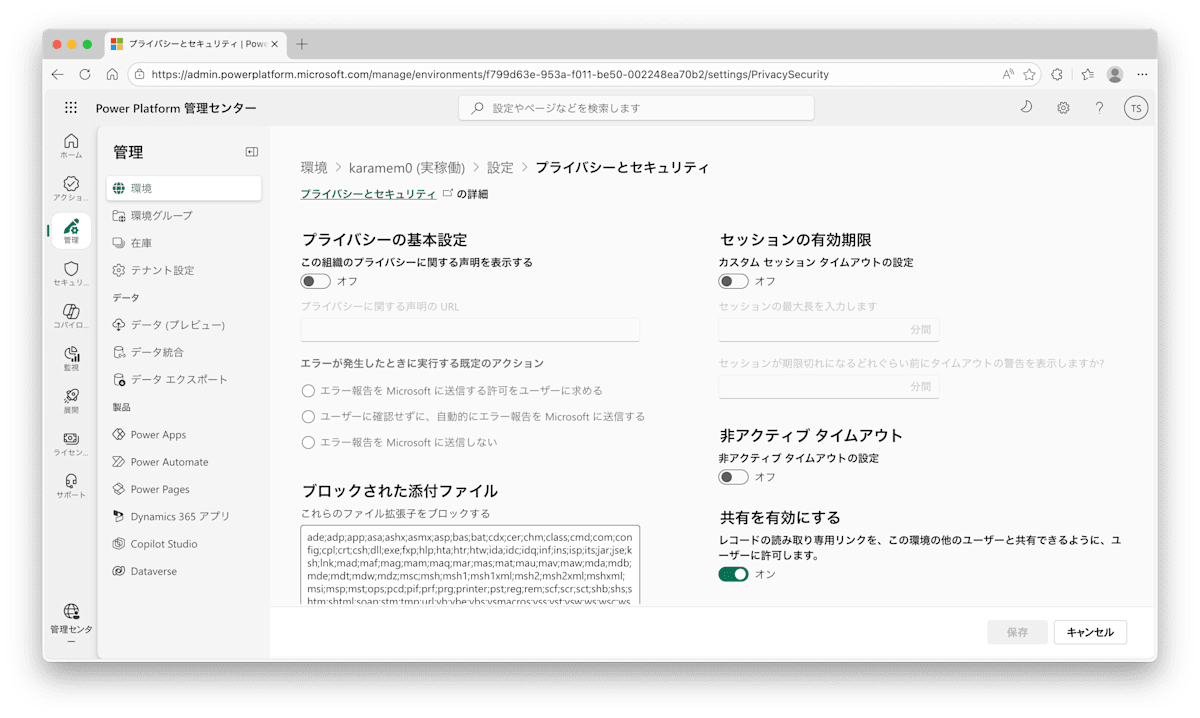Click the timeout warning minutes field
Screen dimensions: 1200x718
pyautogui.click(x=828, y=386)
